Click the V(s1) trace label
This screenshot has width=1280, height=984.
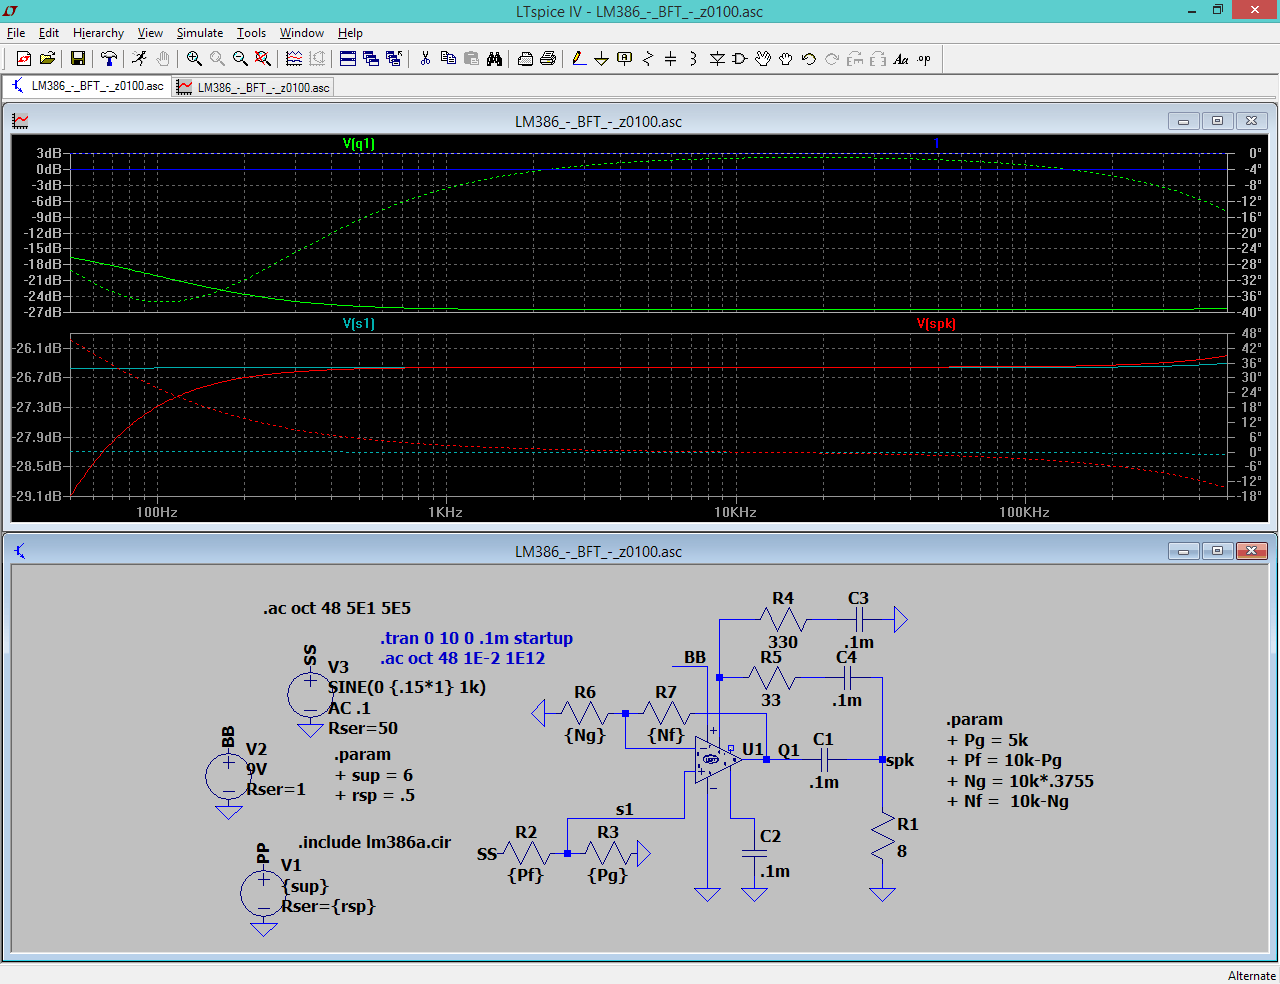pos(359,323)
